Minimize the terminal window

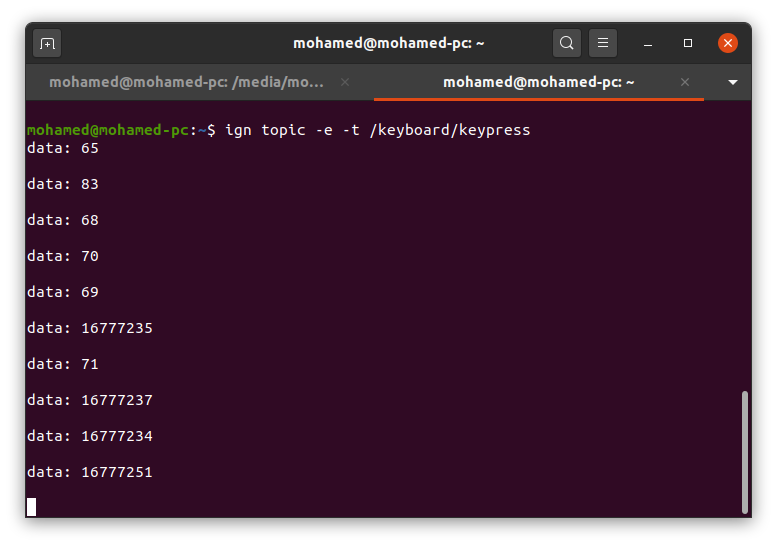pyautogui.click(x=649, y=43)
